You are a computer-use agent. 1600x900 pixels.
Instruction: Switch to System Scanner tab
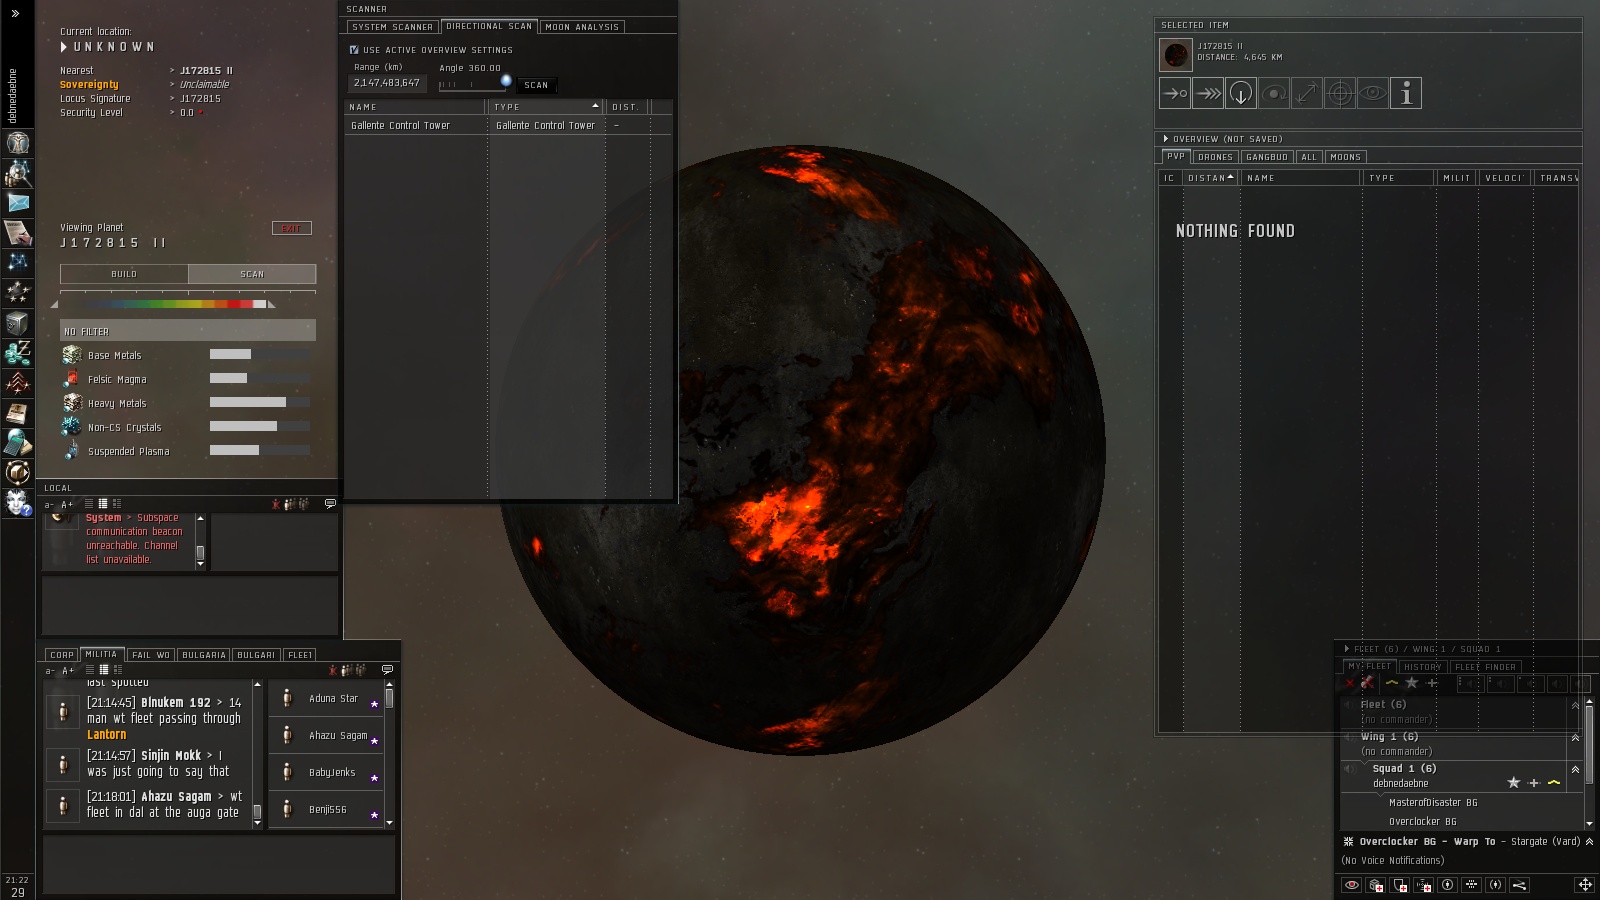[392, 27]
